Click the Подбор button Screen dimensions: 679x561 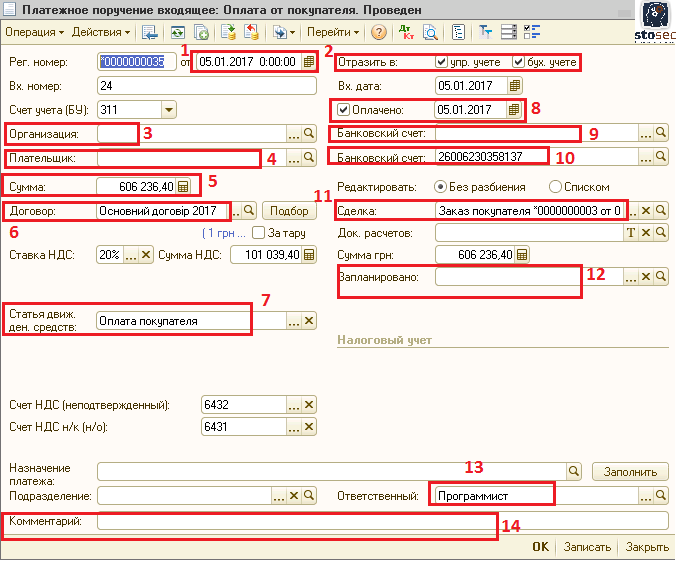coord(289,211)
